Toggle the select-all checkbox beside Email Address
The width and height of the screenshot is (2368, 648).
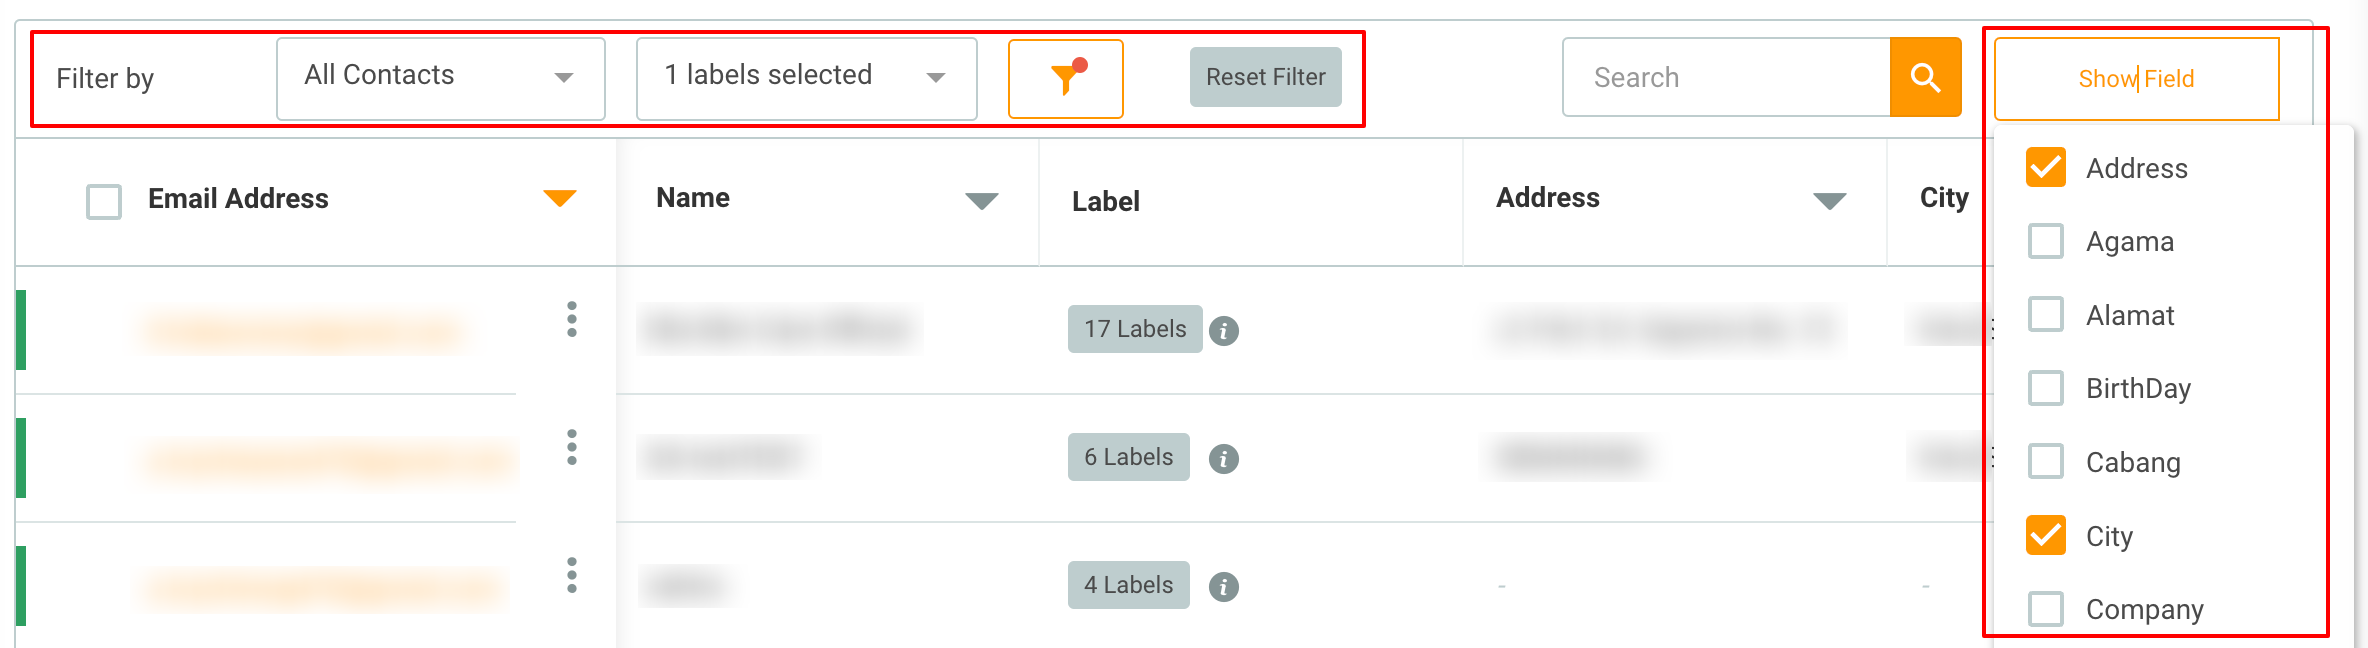click(x=104, y=201)
